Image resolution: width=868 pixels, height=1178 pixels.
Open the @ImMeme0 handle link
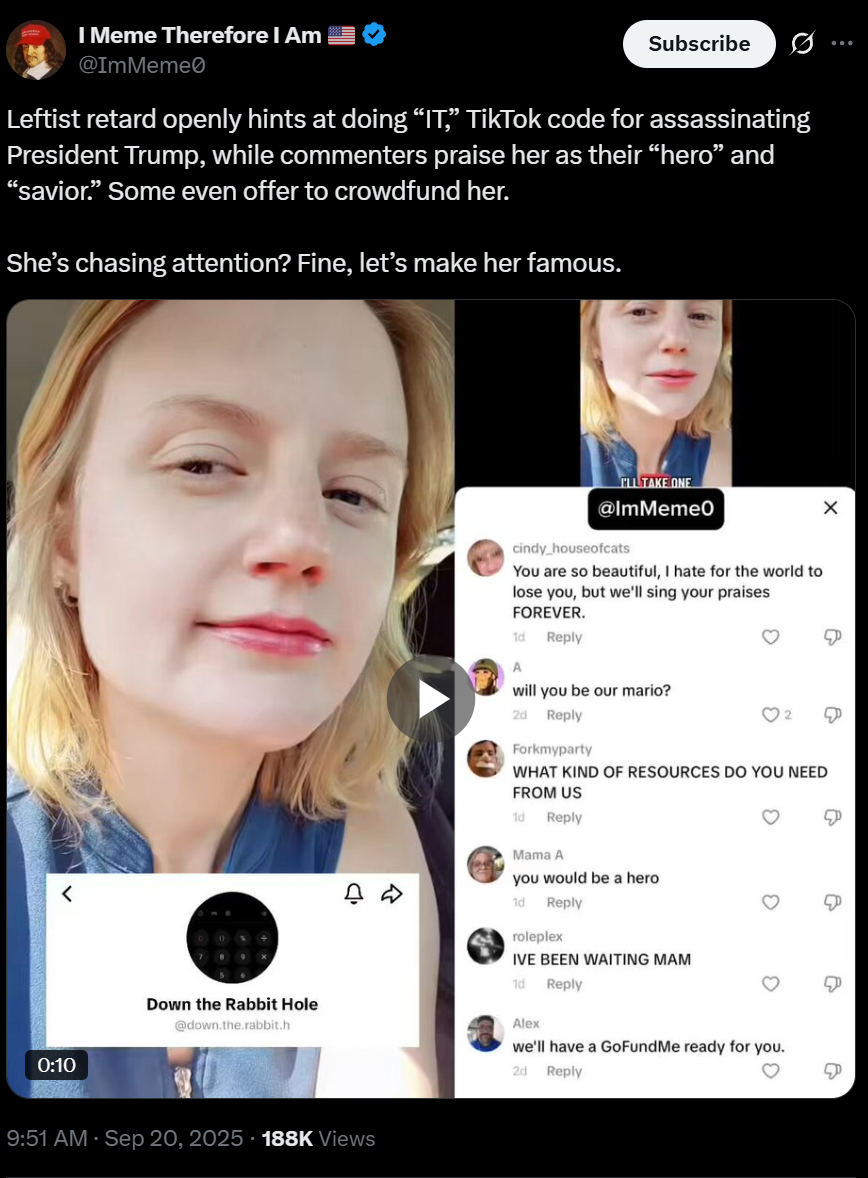click(x=142, y=65)
